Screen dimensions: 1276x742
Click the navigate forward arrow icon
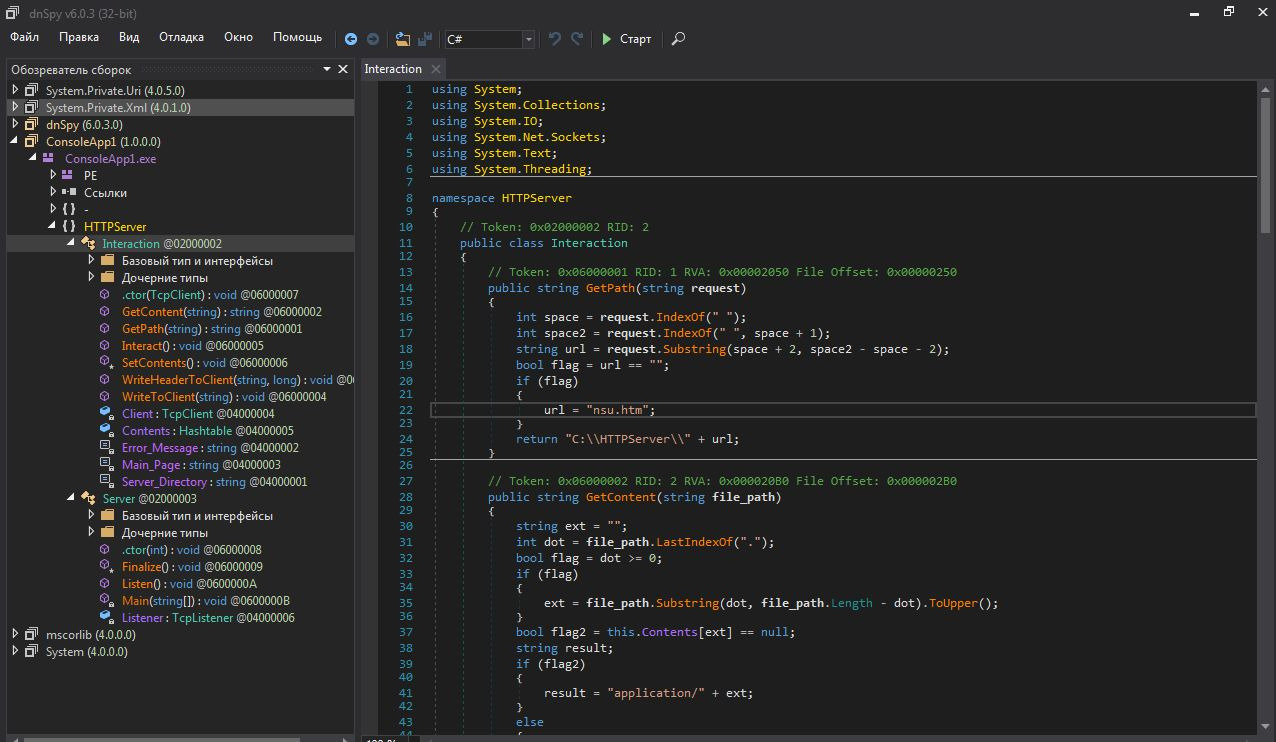click(x=373, y=39)
